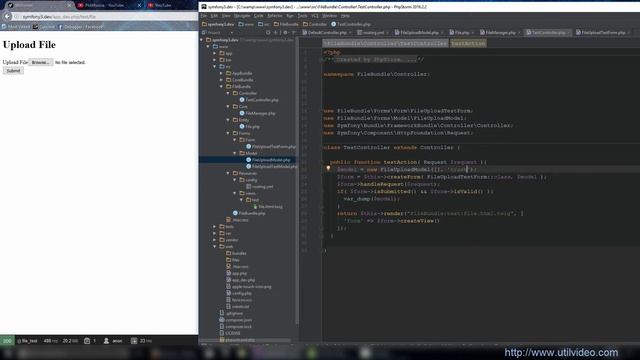Expand the CoreBundle folder
Viewport: 640px width, 360px height.
[x=222, y=80]
